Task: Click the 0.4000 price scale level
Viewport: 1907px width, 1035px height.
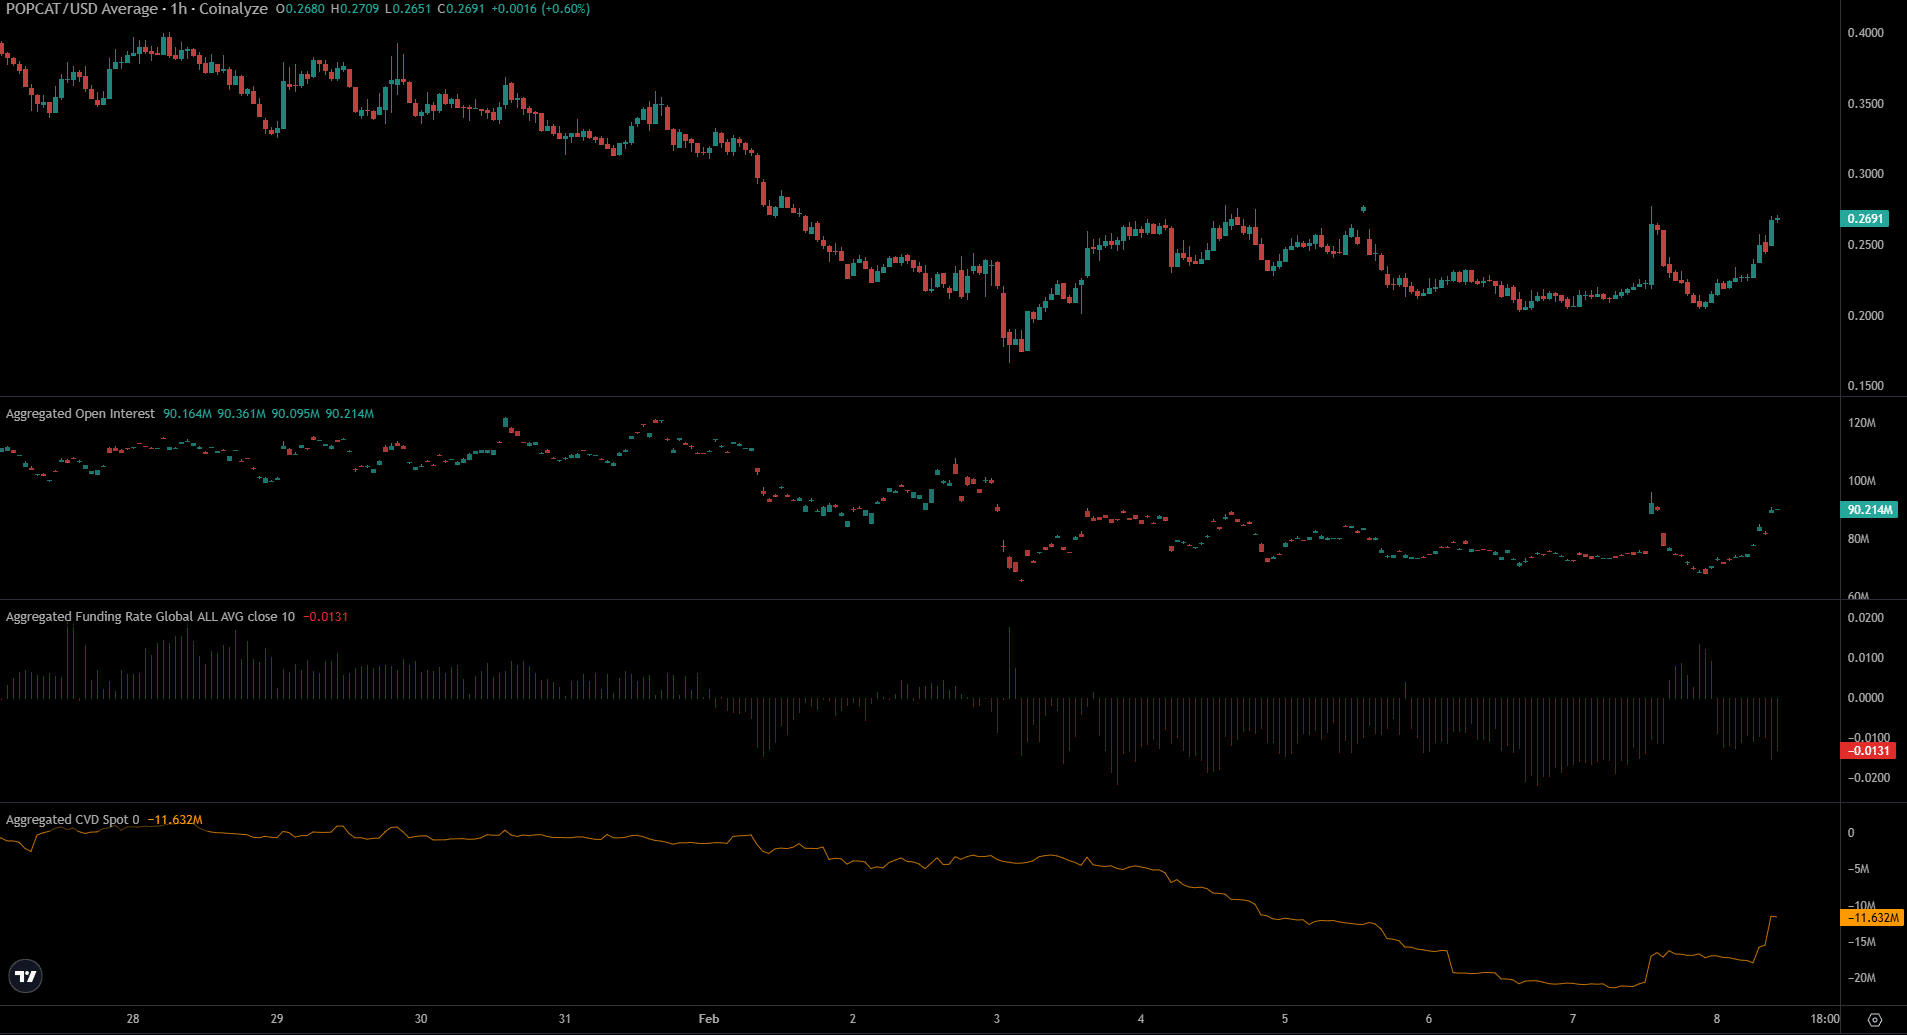Action: (1865, 33)
